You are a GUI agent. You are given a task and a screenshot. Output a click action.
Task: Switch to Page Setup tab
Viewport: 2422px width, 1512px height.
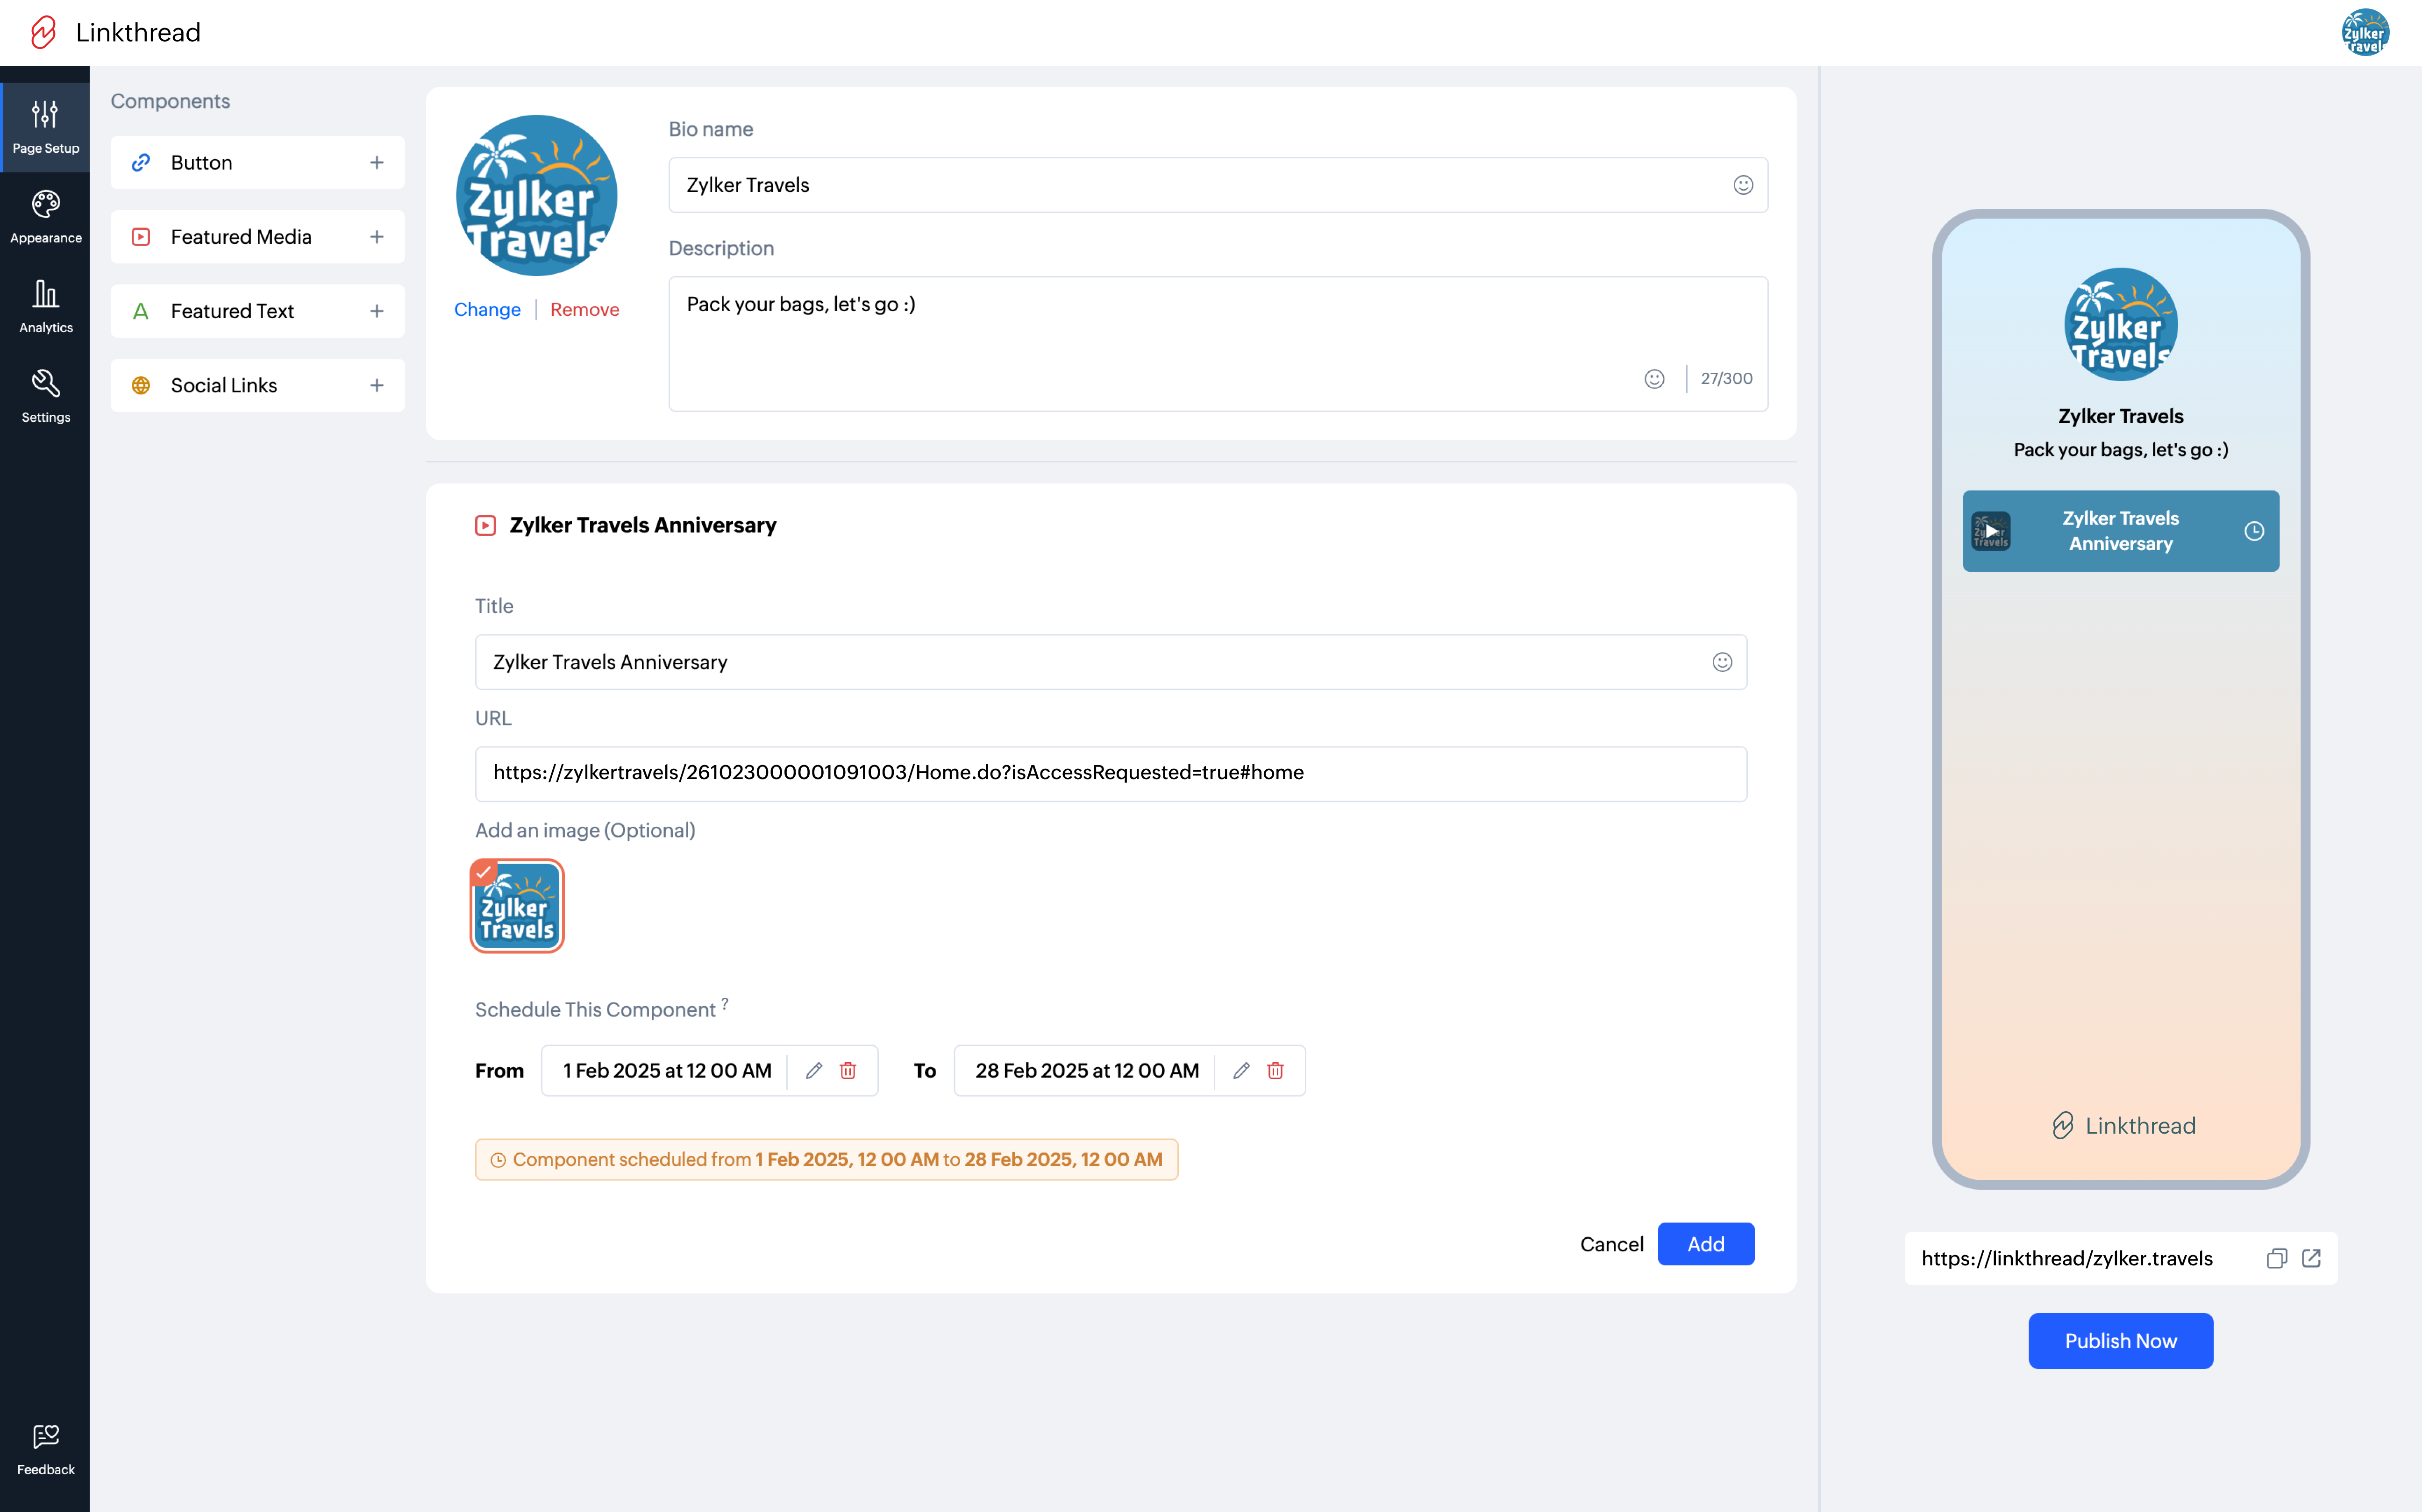point(45,127)
